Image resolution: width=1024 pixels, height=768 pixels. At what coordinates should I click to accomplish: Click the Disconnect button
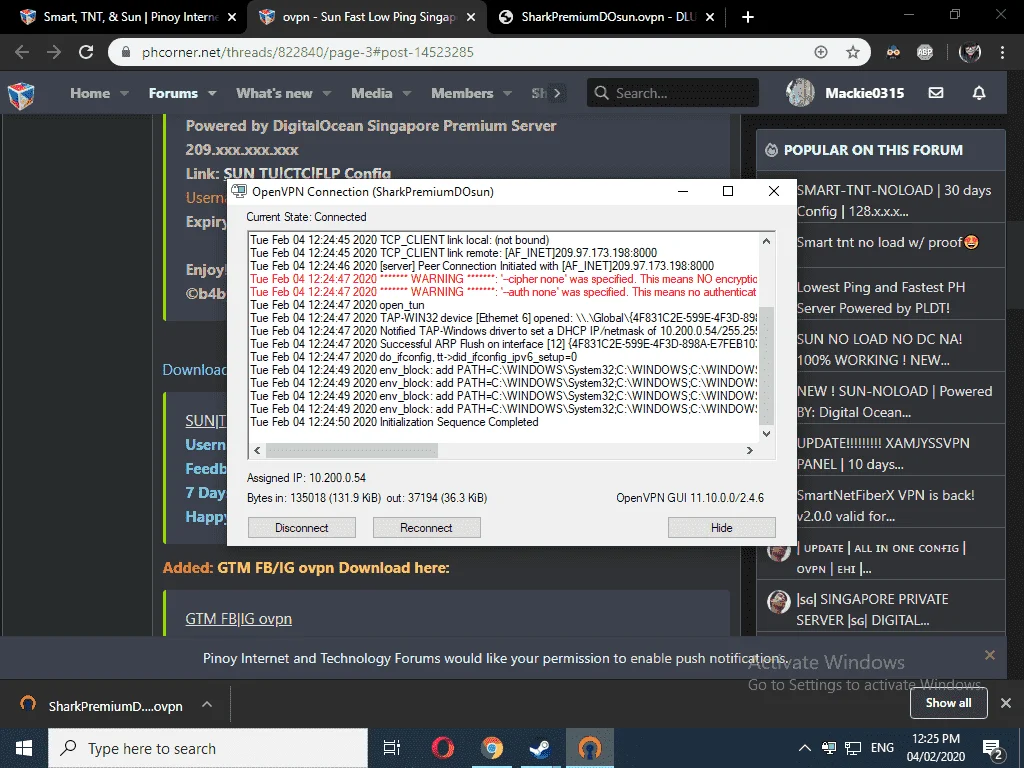(302, 528)
